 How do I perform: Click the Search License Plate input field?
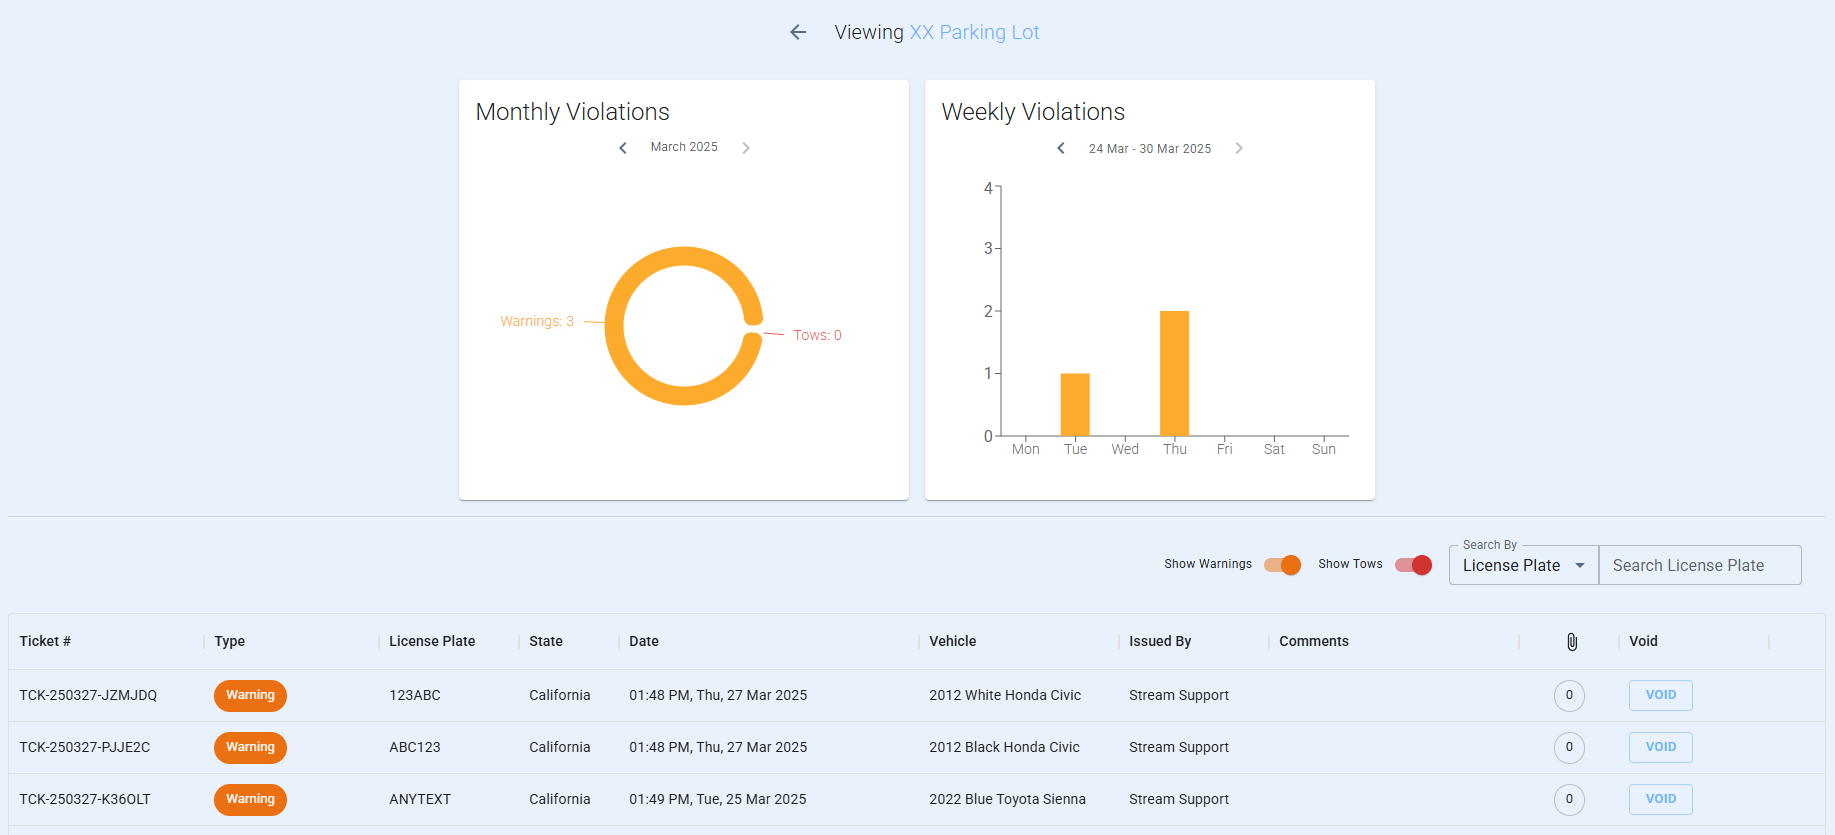(1699, 565)
